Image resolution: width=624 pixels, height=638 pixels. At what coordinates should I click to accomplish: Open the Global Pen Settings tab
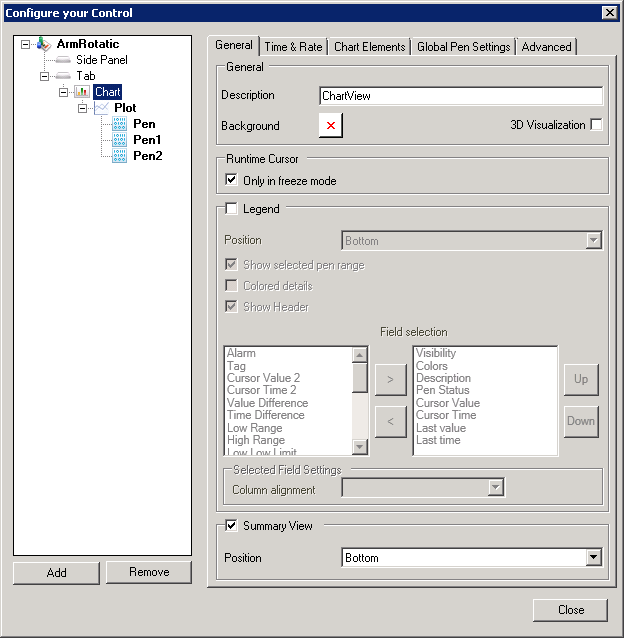(x=463, y=47)
